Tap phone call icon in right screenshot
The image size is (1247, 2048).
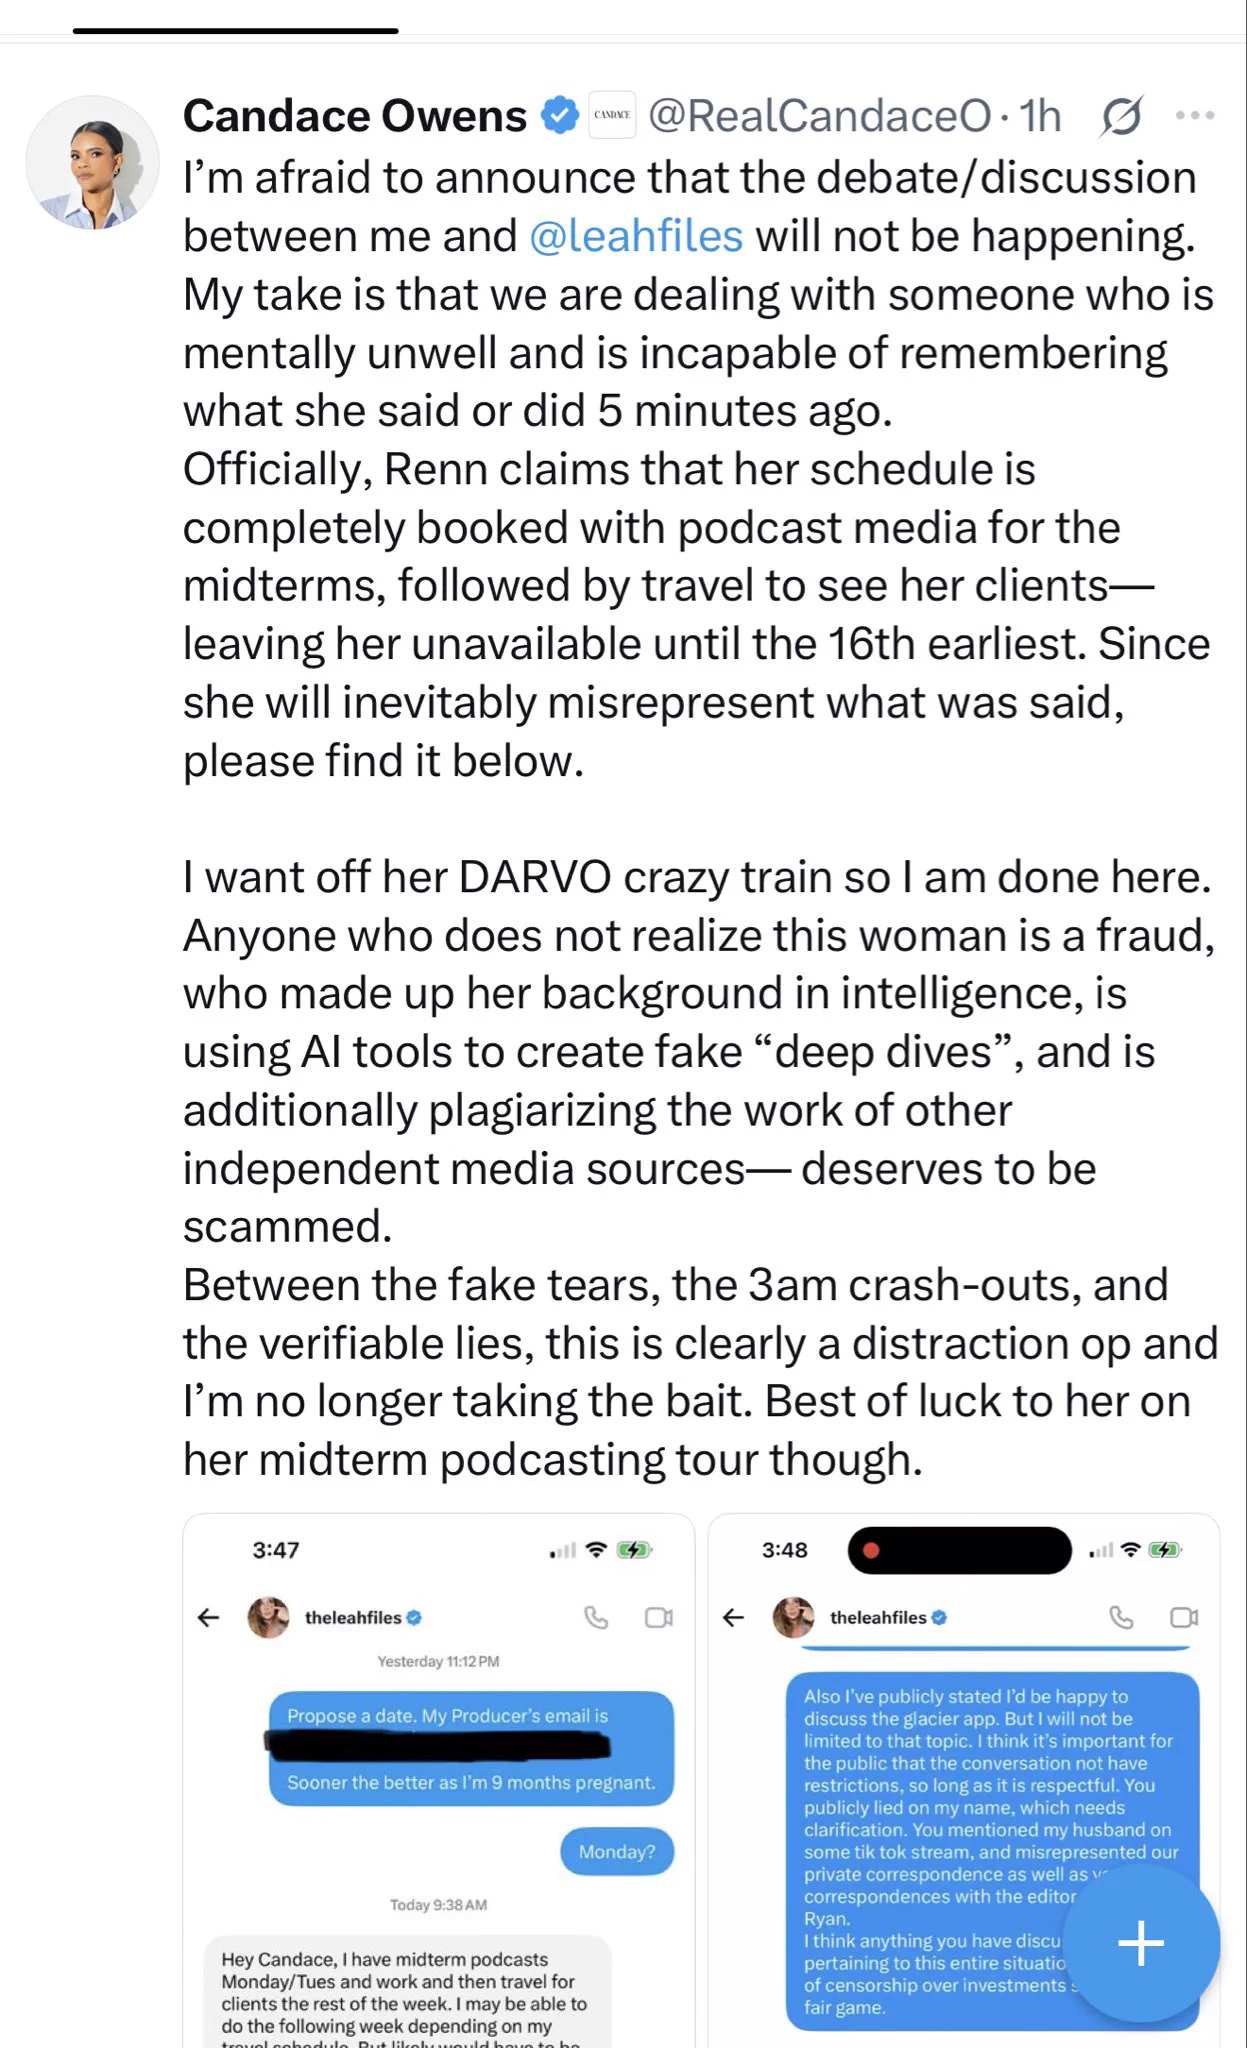(1122, 1617)
